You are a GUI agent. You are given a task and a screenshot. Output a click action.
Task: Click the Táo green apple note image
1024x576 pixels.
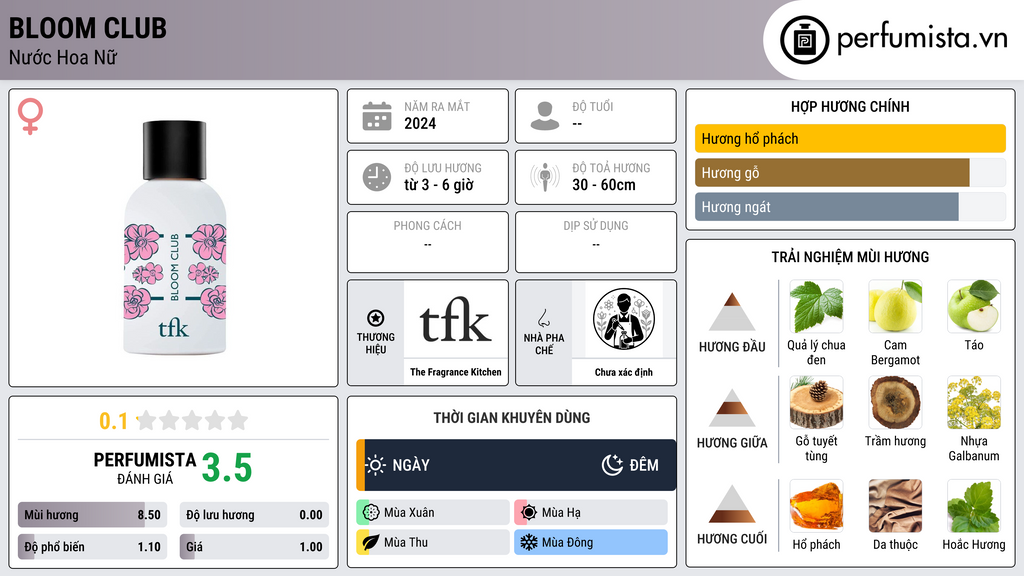pyautogui.click(x=974, y=306)
